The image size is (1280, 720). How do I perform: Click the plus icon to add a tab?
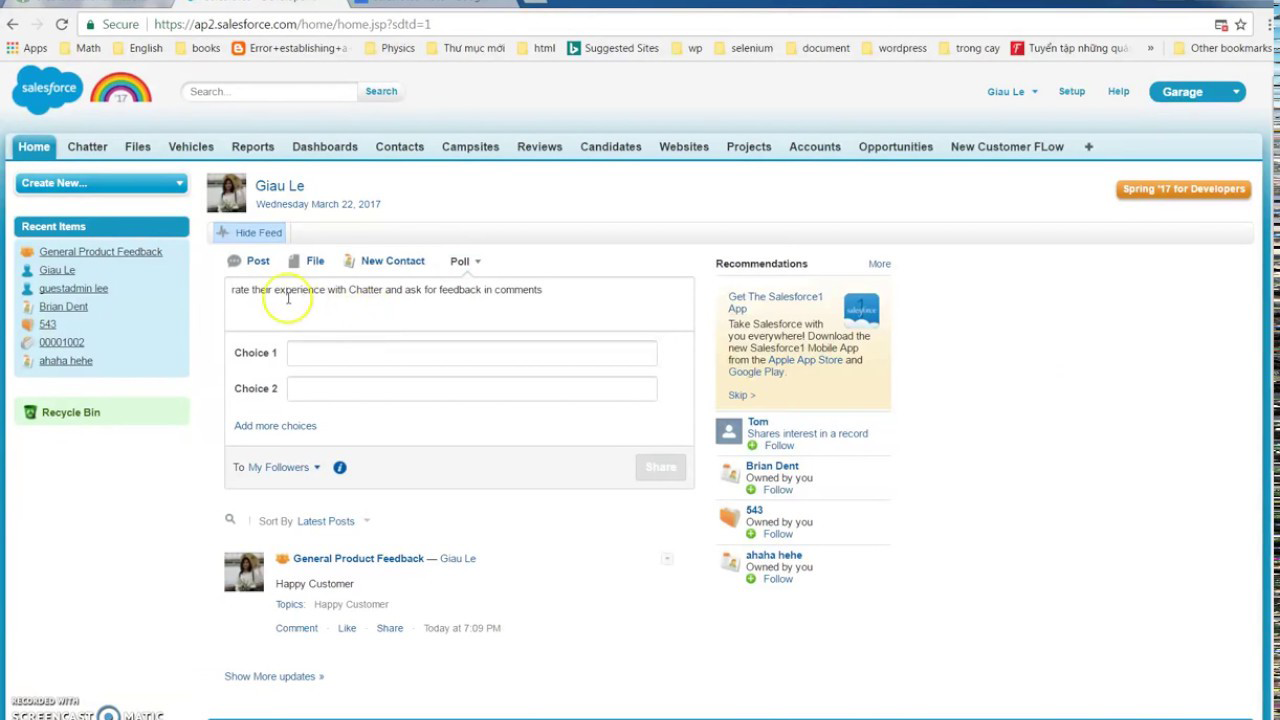(x=1088, y=147)
